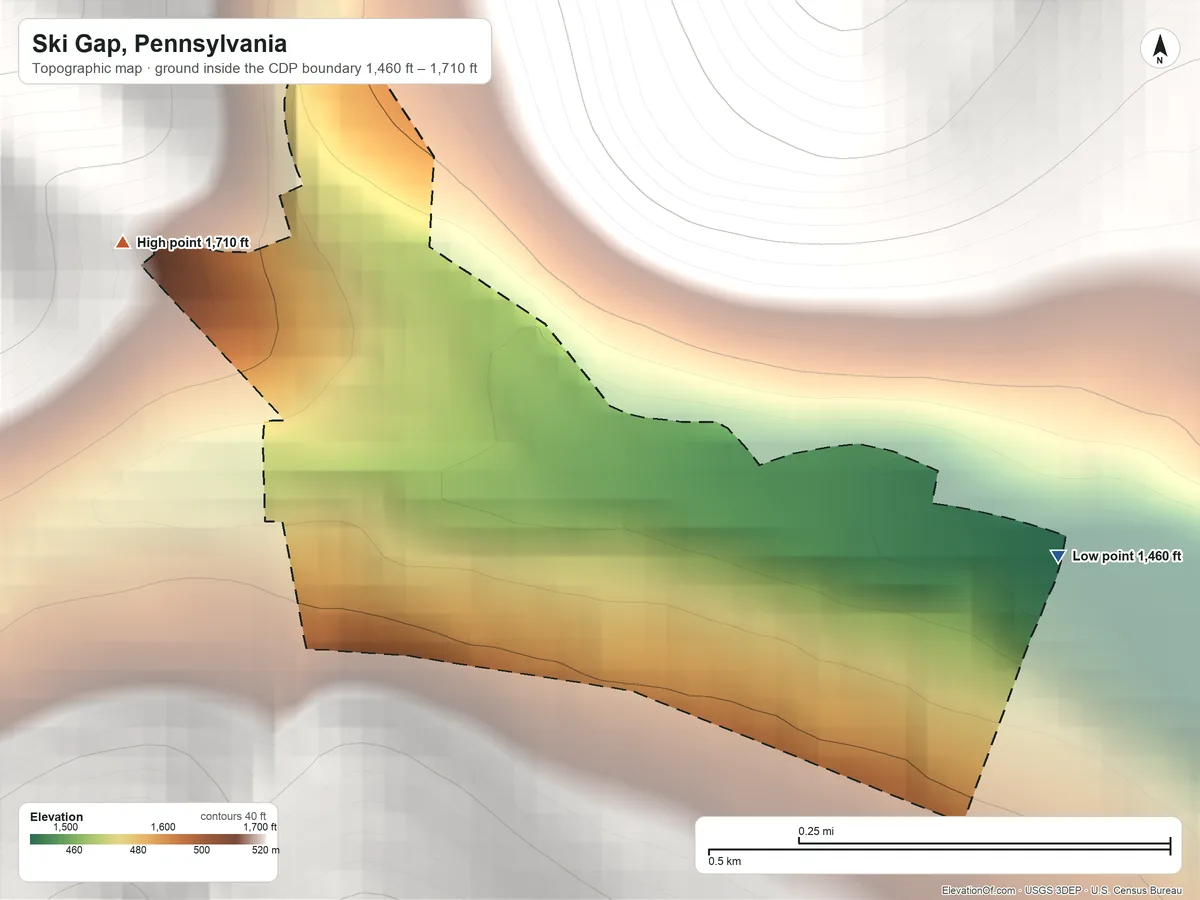1200x900 pixels.
Task: Click the '1,600' feet legend value
Action: (x=163, y=827)
